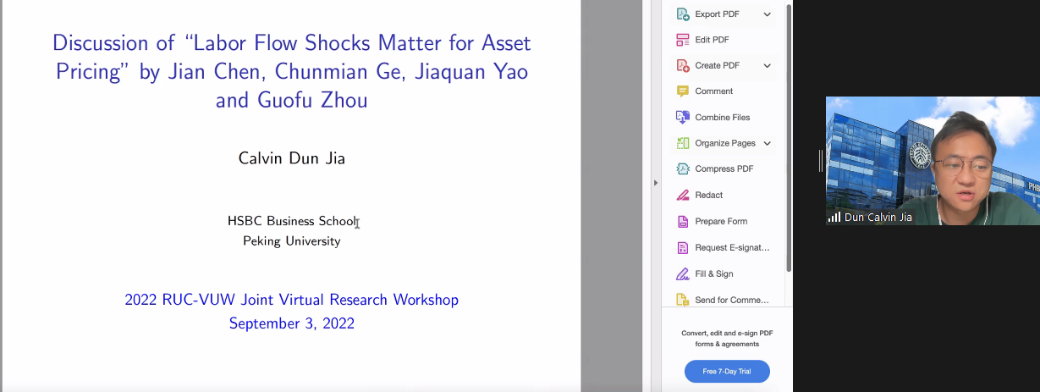The width and height of the screenshot is (1040, 392).
Task: Click the tools pane vertical scrollbar
Action: click(x=789, y=138)
